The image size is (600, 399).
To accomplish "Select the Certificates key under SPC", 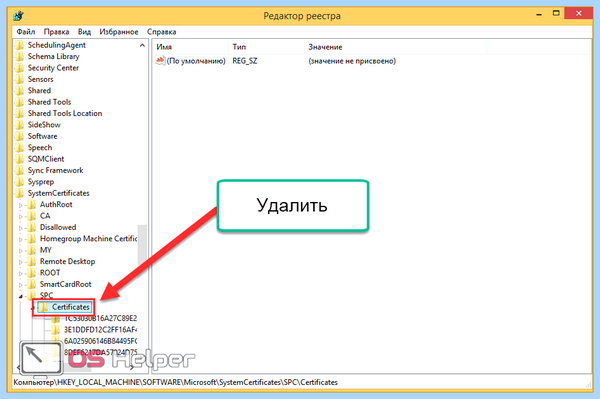I will pyautogui.click(x=71, y=307).
